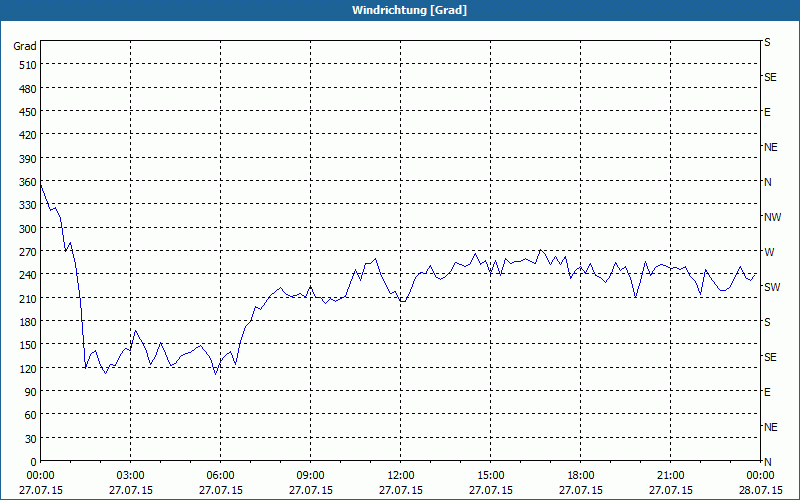Viewport: 800px width, 500px height.
Task: Select the 240 y-axis value
Action: coord(28,275)
